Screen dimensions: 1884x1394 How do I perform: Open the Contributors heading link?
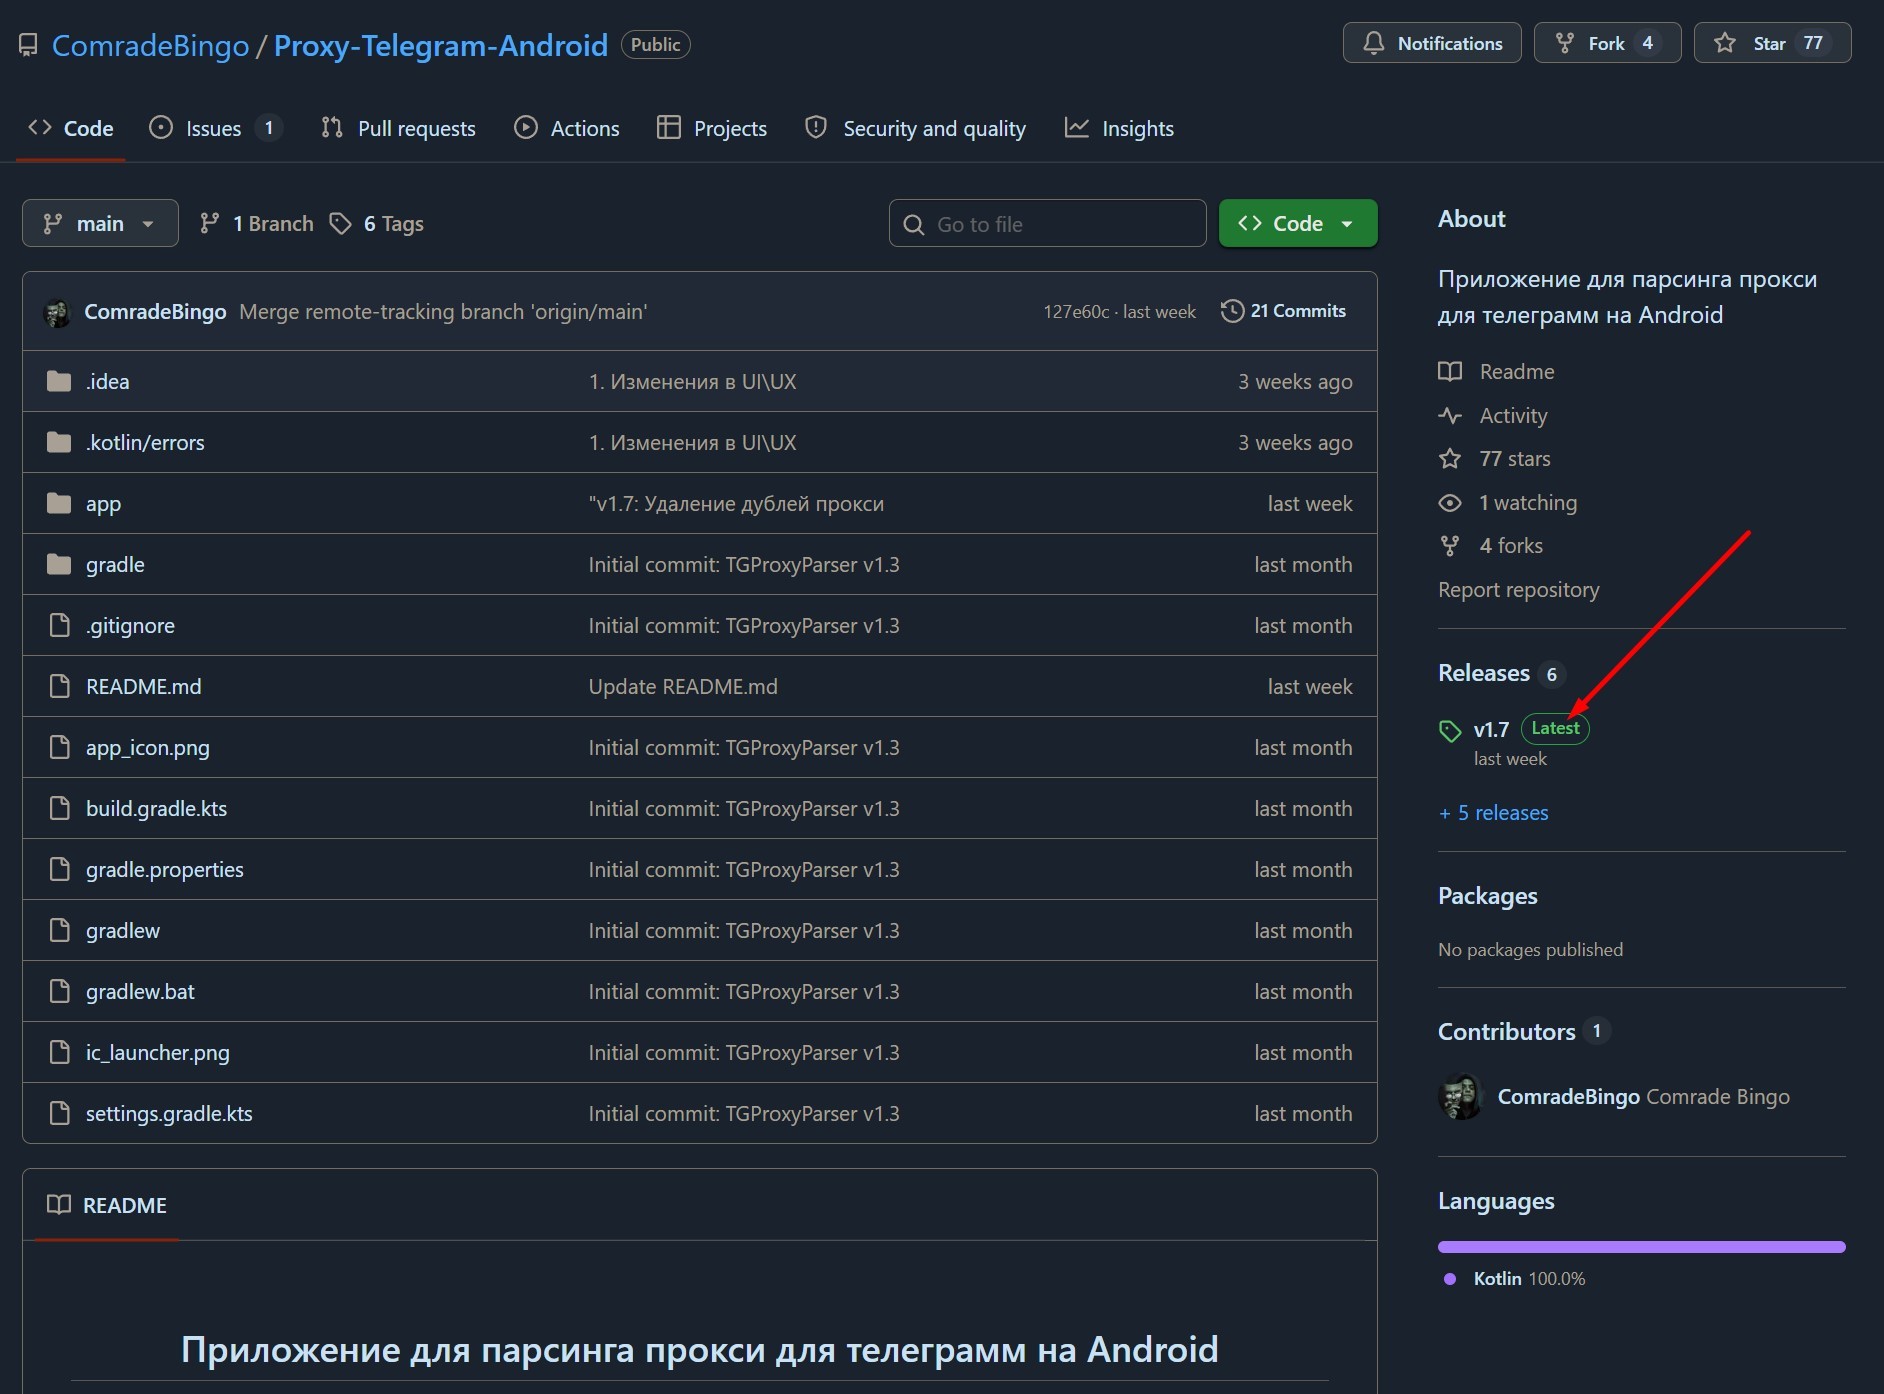tap(1507, 1031)
